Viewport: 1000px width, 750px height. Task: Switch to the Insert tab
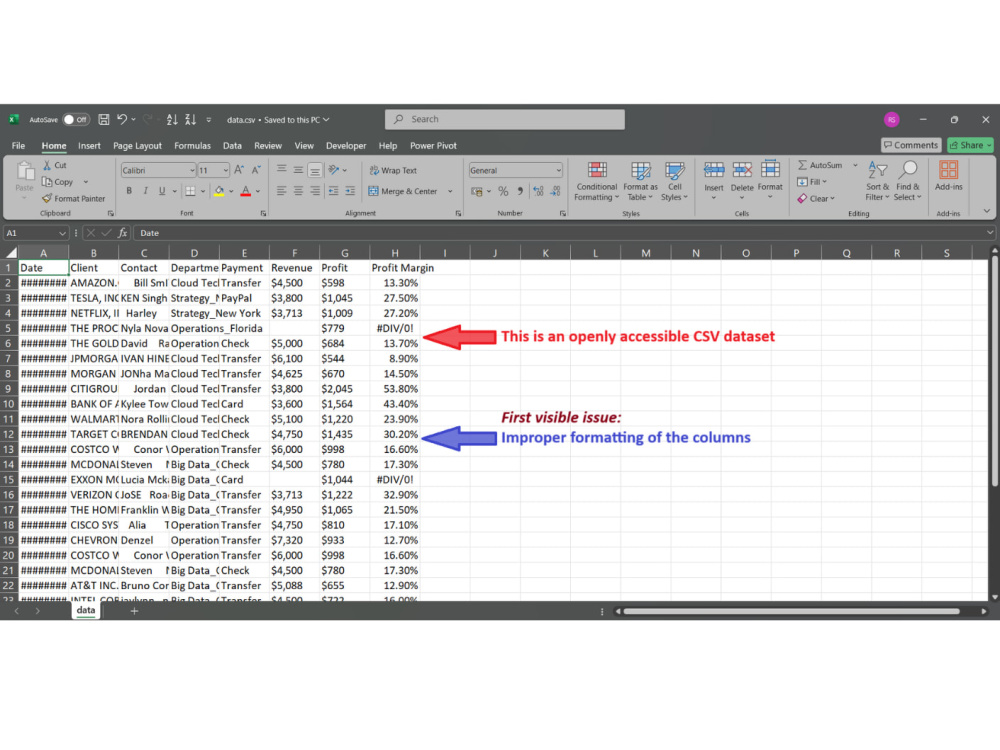point(89,145)
